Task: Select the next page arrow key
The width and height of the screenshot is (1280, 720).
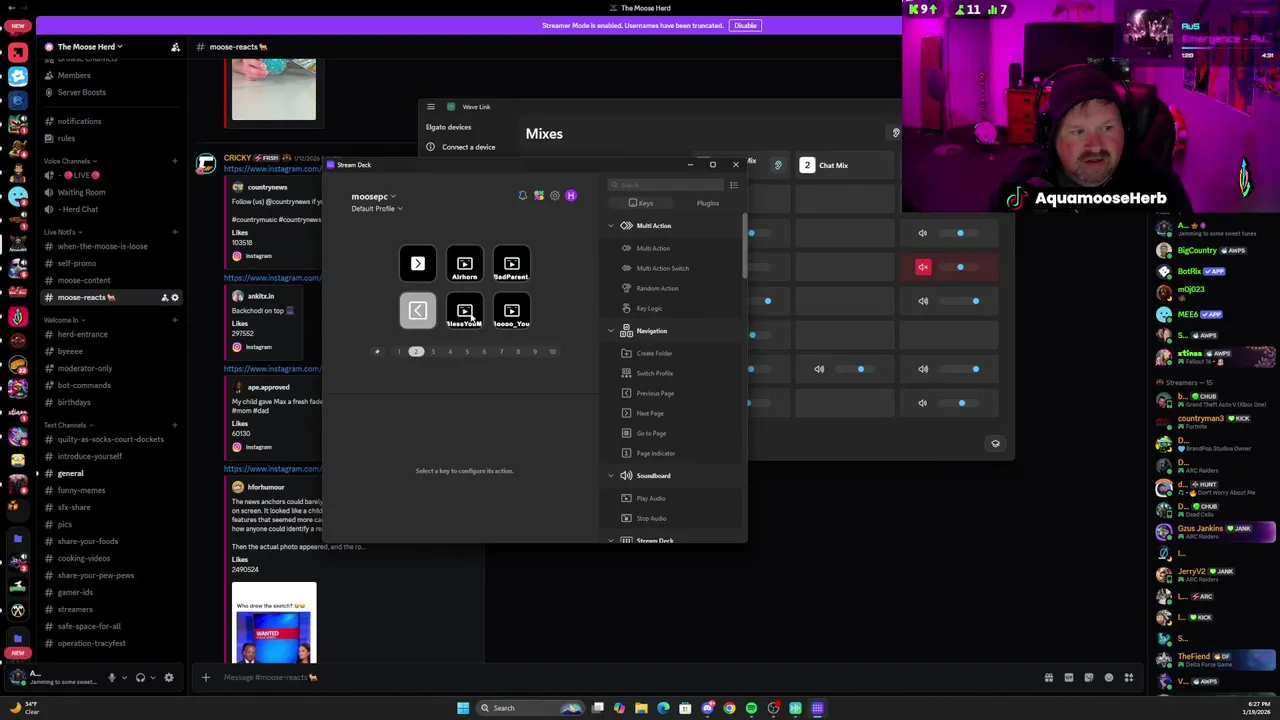Action: coord(418,264)
